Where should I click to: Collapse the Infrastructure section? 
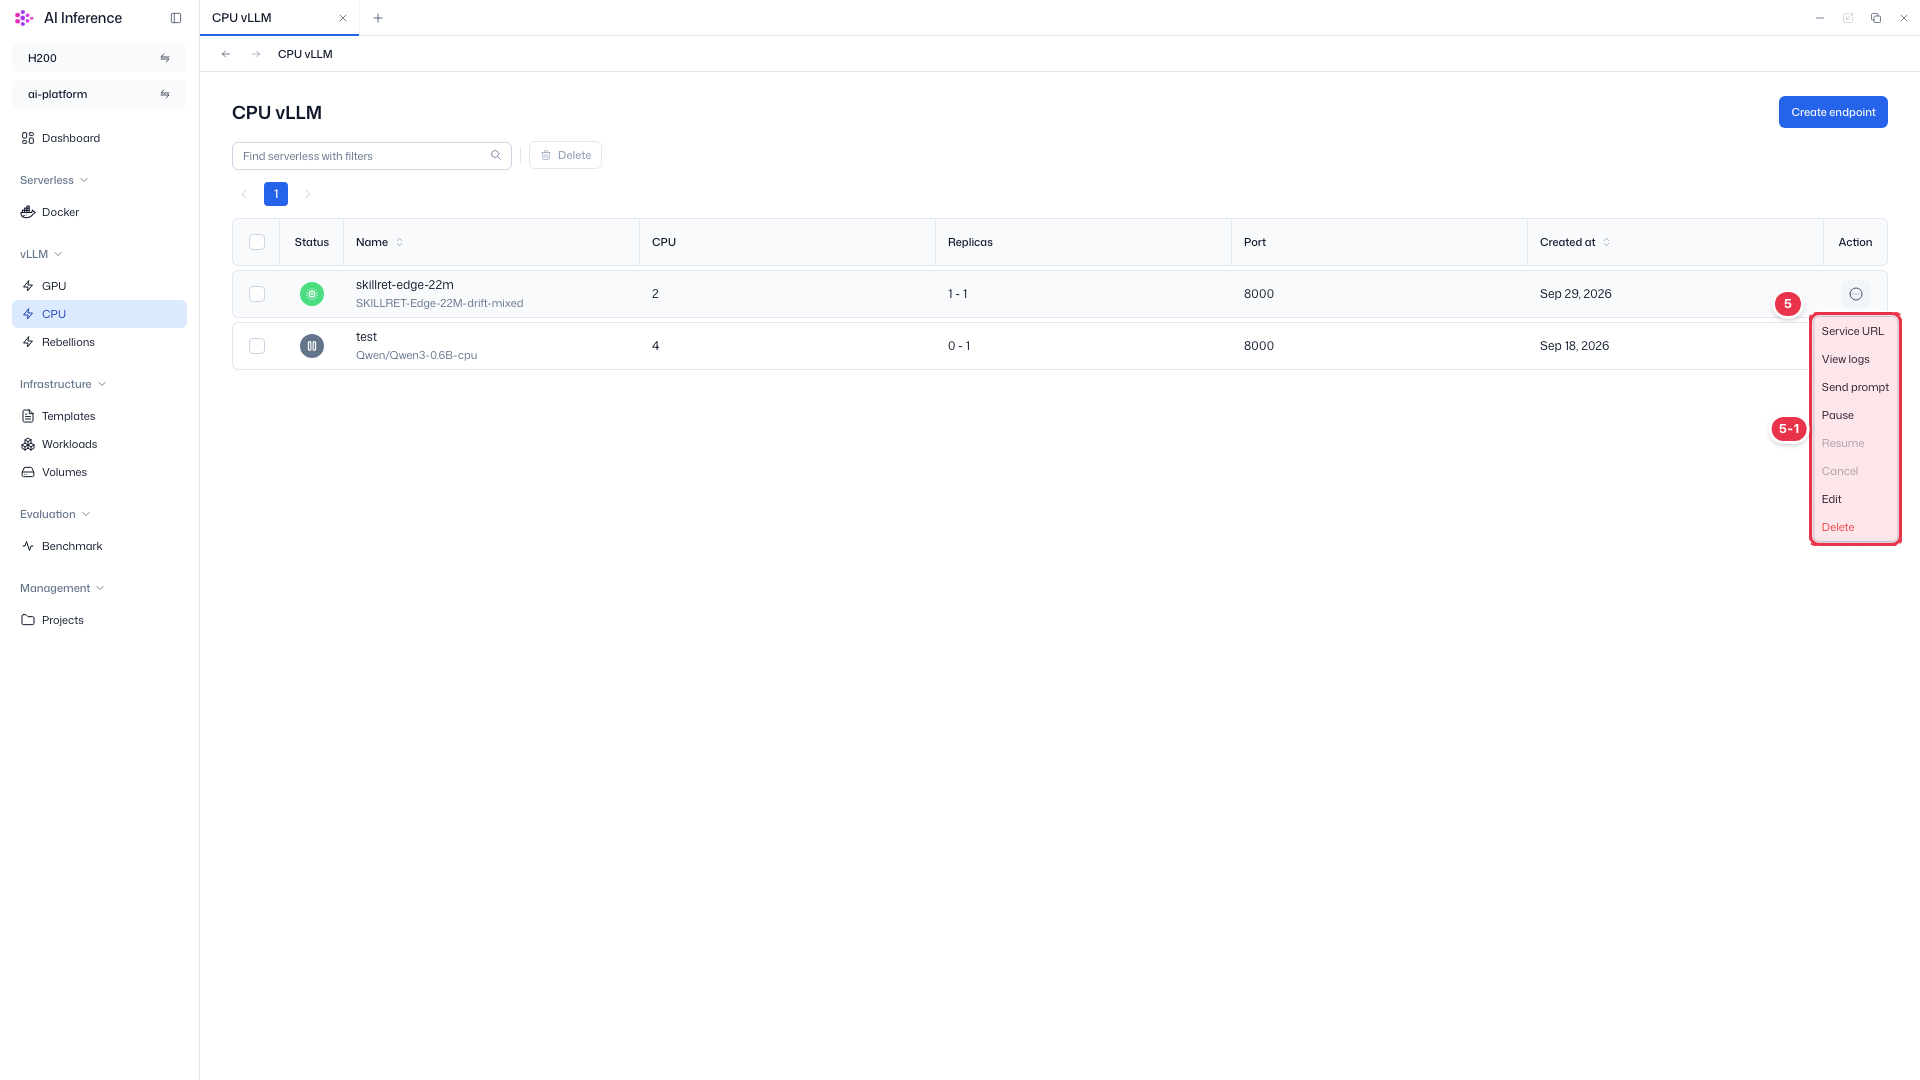point(63,384)
